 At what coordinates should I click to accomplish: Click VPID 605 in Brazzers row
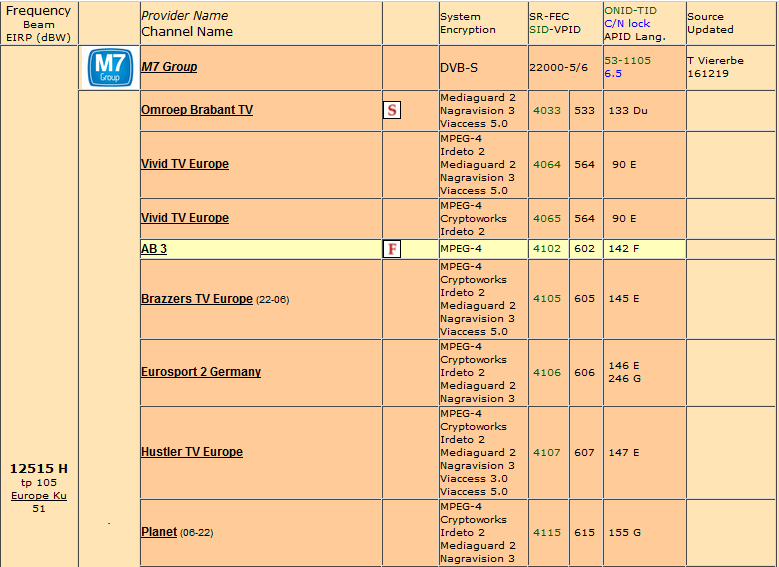click(584, 299)
